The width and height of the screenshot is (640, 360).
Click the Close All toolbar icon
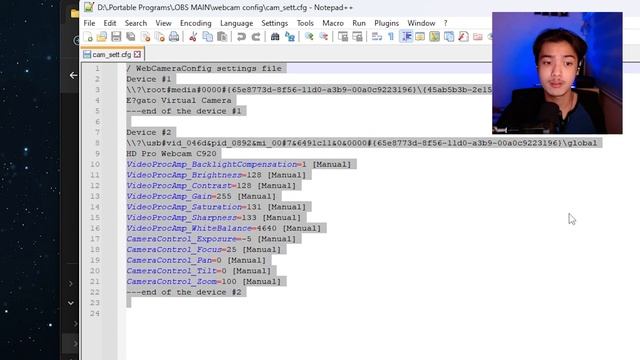[x=160, y=37]
